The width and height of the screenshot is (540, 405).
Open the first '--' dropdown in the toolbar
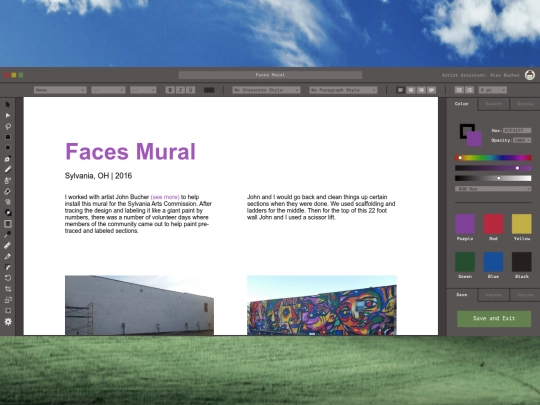pyautogui.click(x=108, y=90)
